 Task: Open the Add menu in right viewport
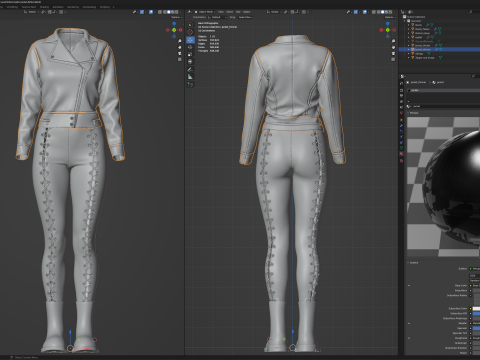point(238,12)
